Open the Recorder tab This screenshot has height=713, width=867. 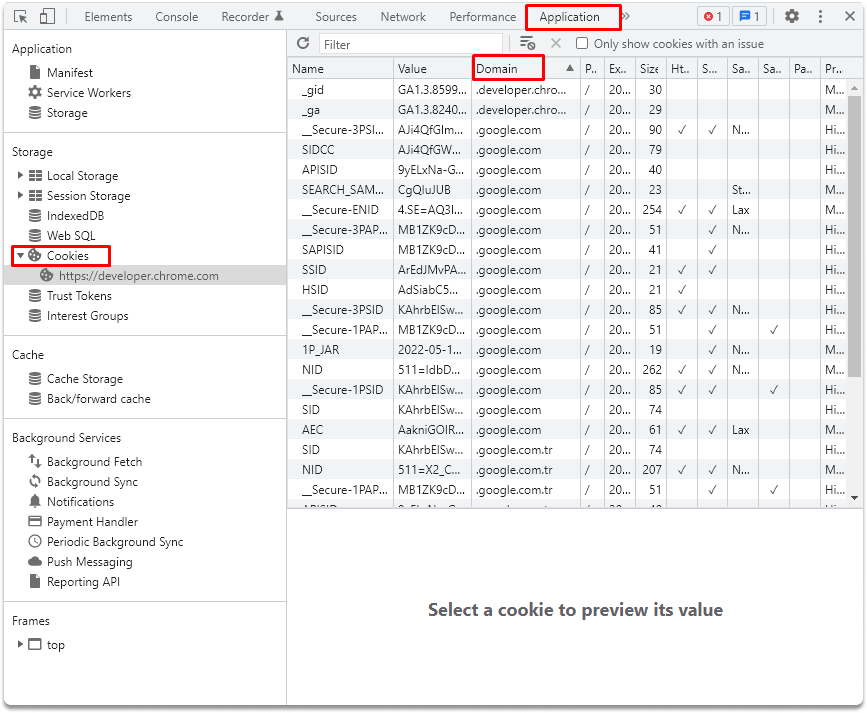tap(252, 17)
